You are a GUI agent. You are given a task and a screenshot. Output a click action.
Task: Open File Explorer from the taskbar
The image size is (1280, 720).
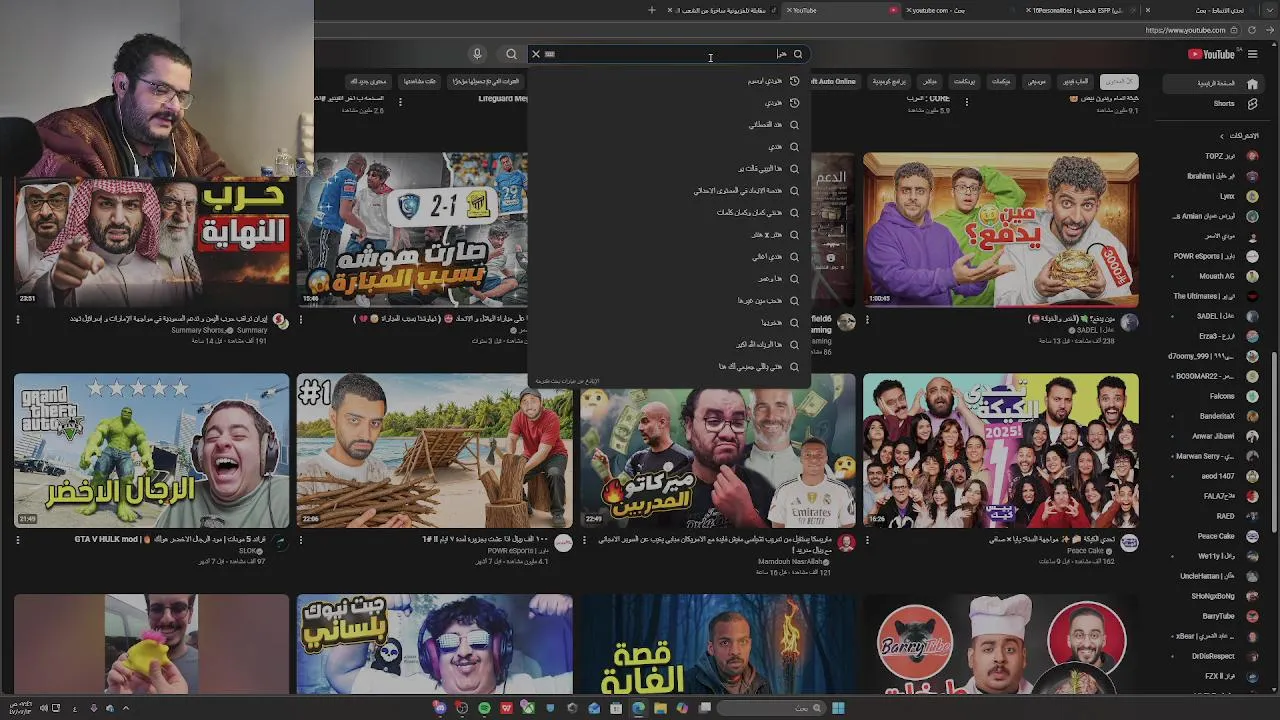coord(660,708)
